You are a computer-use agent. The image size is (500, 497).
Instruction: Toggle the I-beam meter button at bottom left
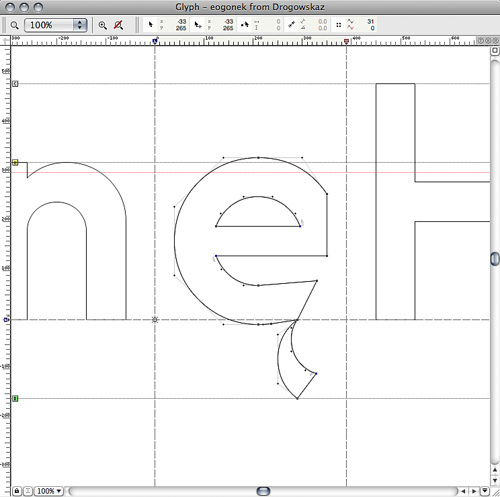pos(28,491)
